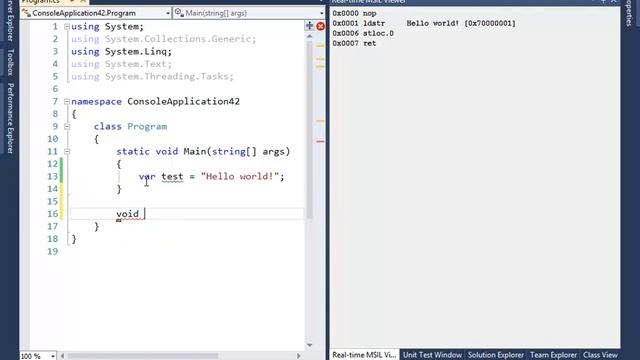Click 'System.Text' on line 4
The height and width of the screenshot is (360, 640).
[136, 64]
